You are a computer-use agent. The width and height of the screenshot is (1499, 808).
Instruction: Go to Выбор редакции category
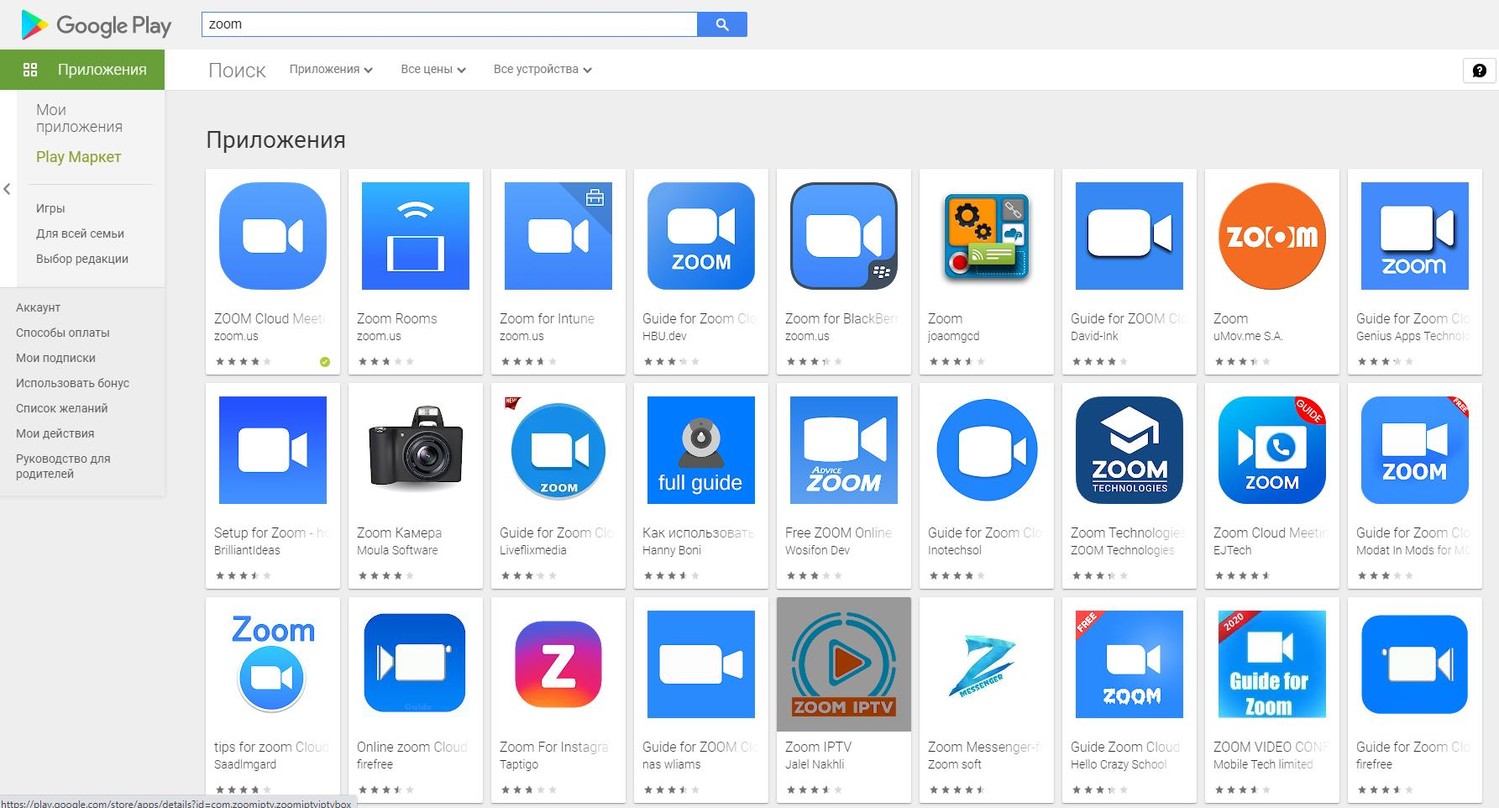[82, 258]
